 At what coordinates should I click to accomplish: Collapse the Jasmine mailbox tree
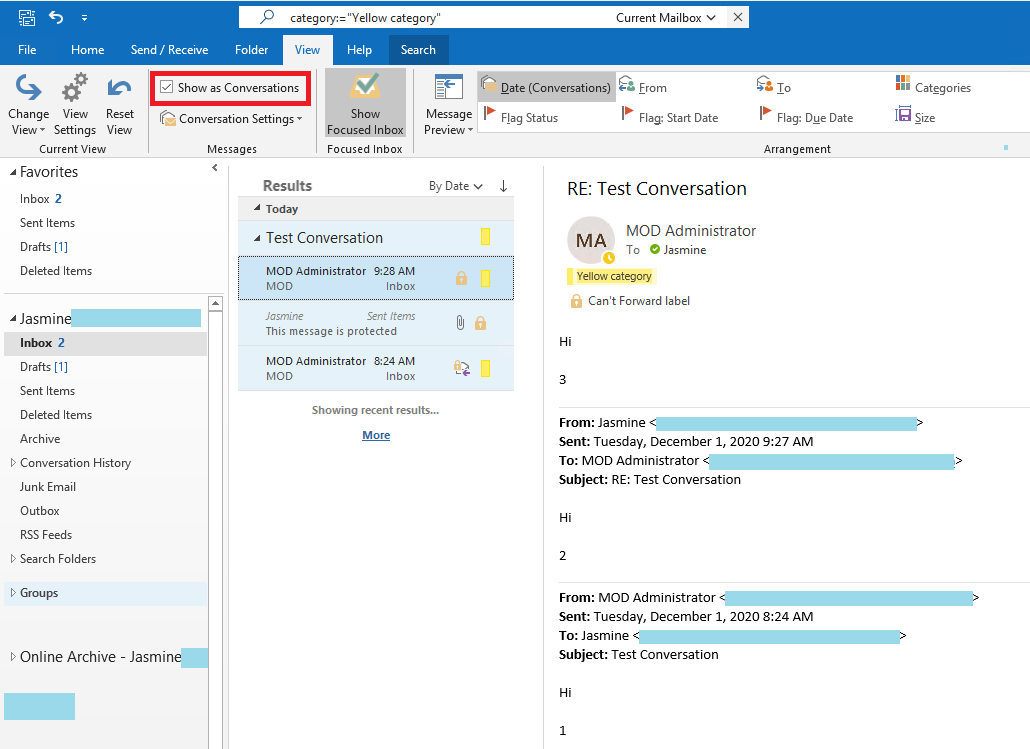(x=12, y=319)
